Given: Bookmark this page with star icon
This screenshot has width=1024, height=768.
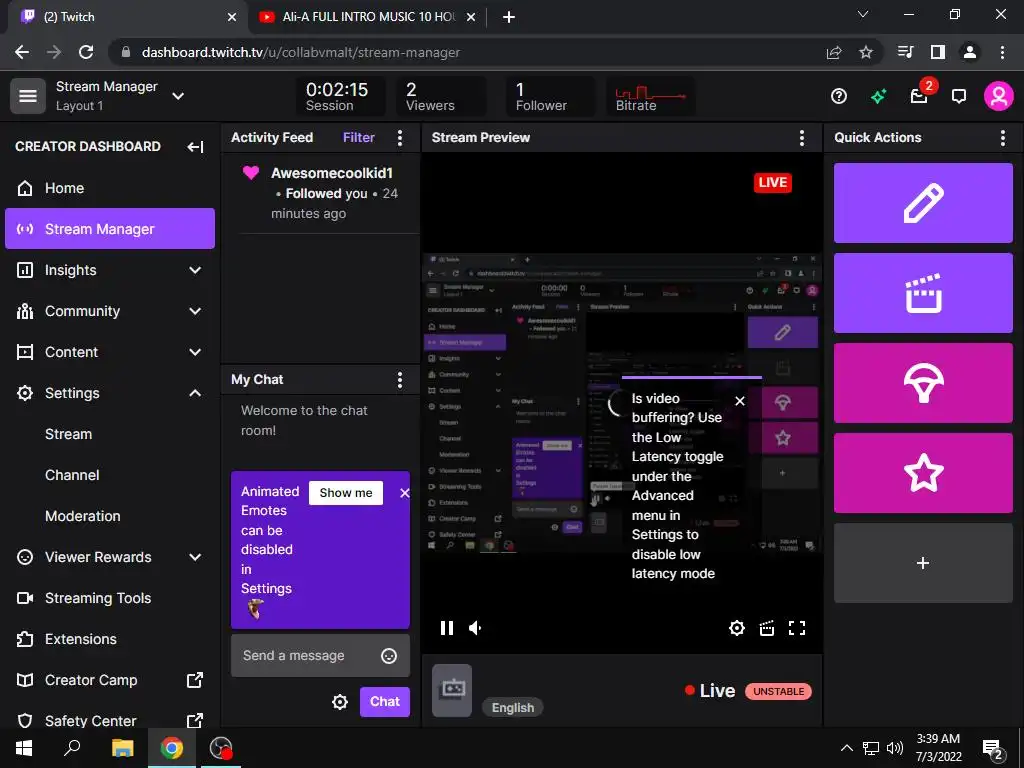Looking at the screenshot, I should point(866,52).
